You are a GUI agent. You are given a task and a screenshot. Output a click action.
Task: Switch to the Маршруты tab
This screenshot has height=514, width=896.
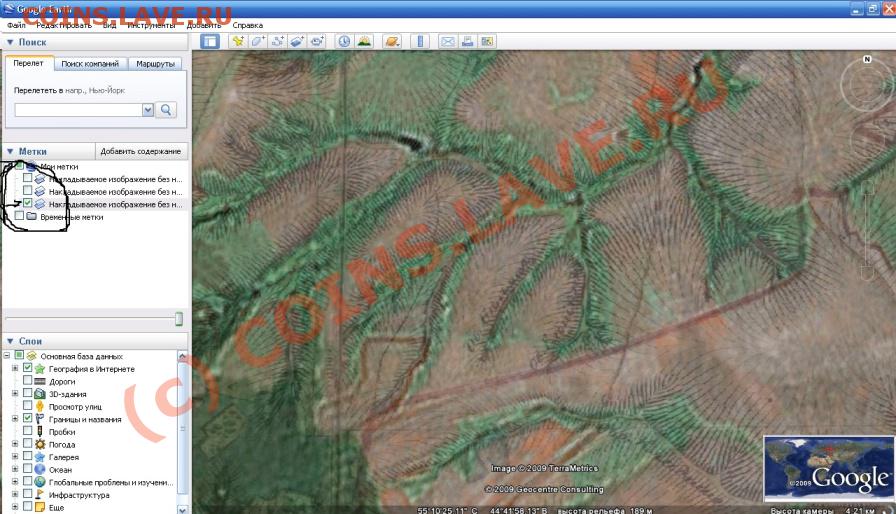click(155, 64)
